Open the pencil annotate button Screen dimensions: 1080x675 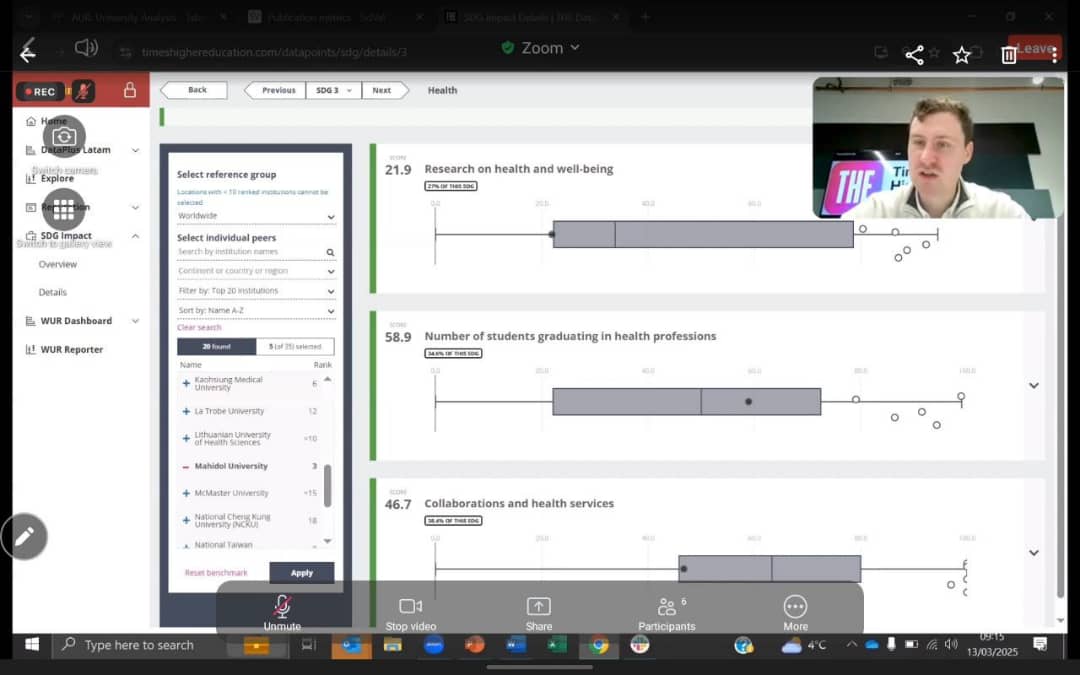click(25, 537)
